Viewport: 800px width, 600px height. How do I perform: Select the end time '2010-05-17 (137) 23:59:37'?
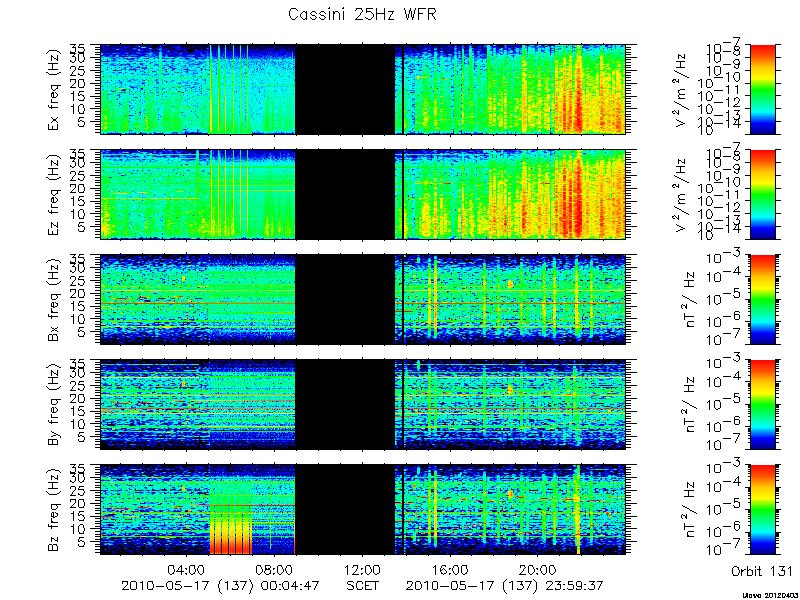pos(505,586)
